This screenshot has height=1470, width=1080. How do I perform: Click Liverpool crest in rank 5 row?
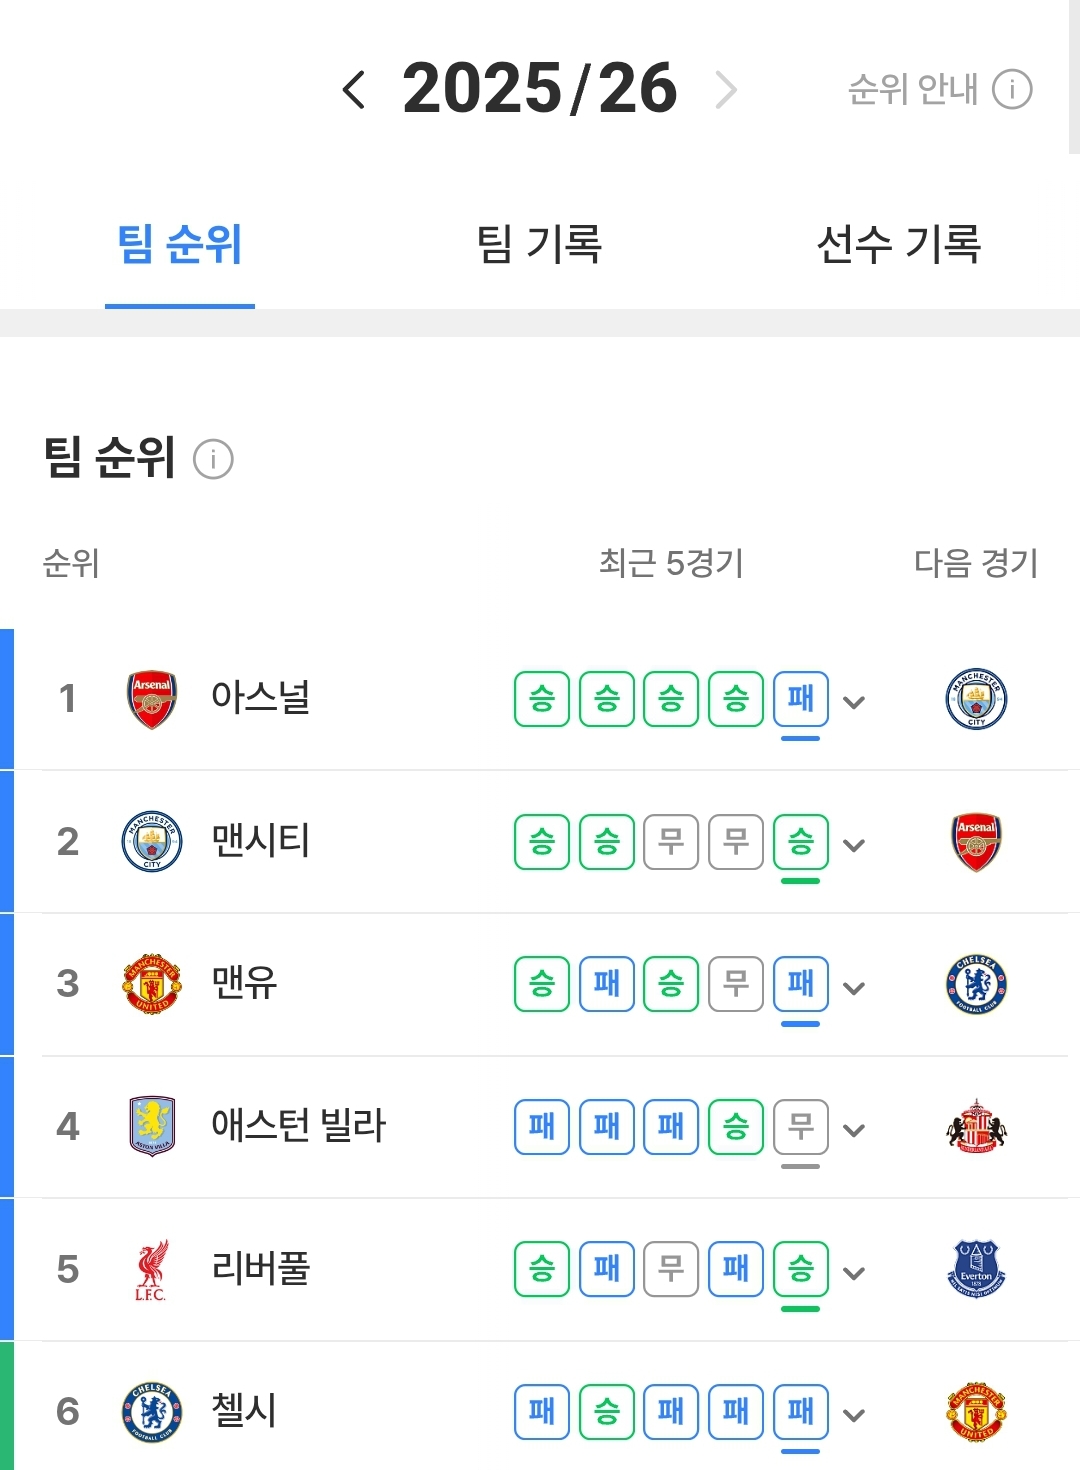click(152, 1270)
